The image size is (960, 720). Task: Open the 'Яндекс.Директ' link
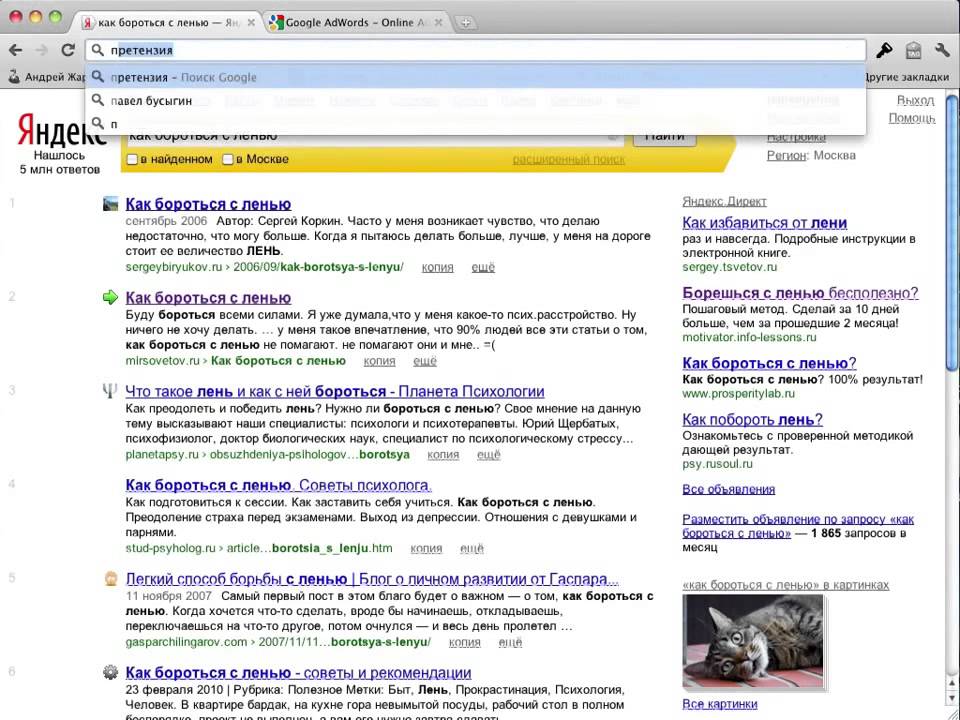pyautogui.click(x=724, y=201)
